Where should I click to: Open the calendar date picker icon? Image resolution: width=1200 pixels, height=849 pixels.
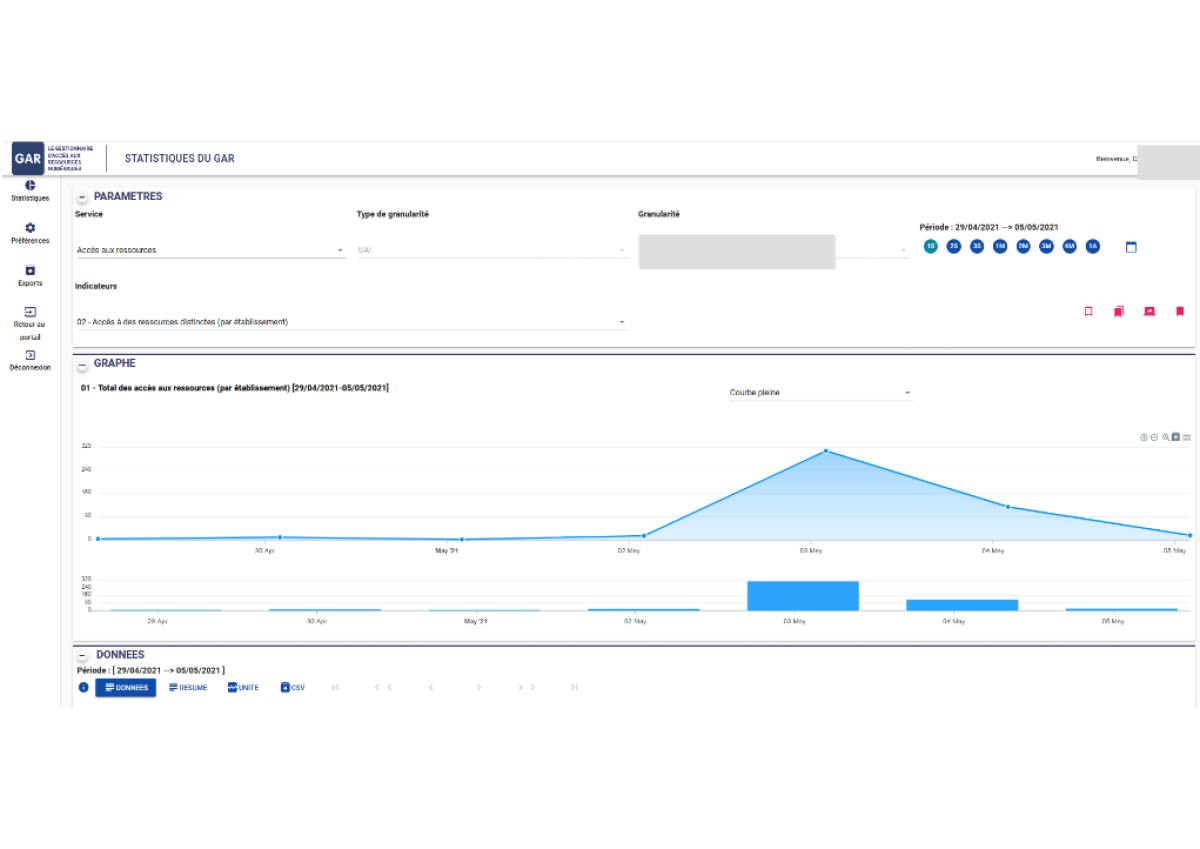pyautogui.click(x=1131, y=247)
